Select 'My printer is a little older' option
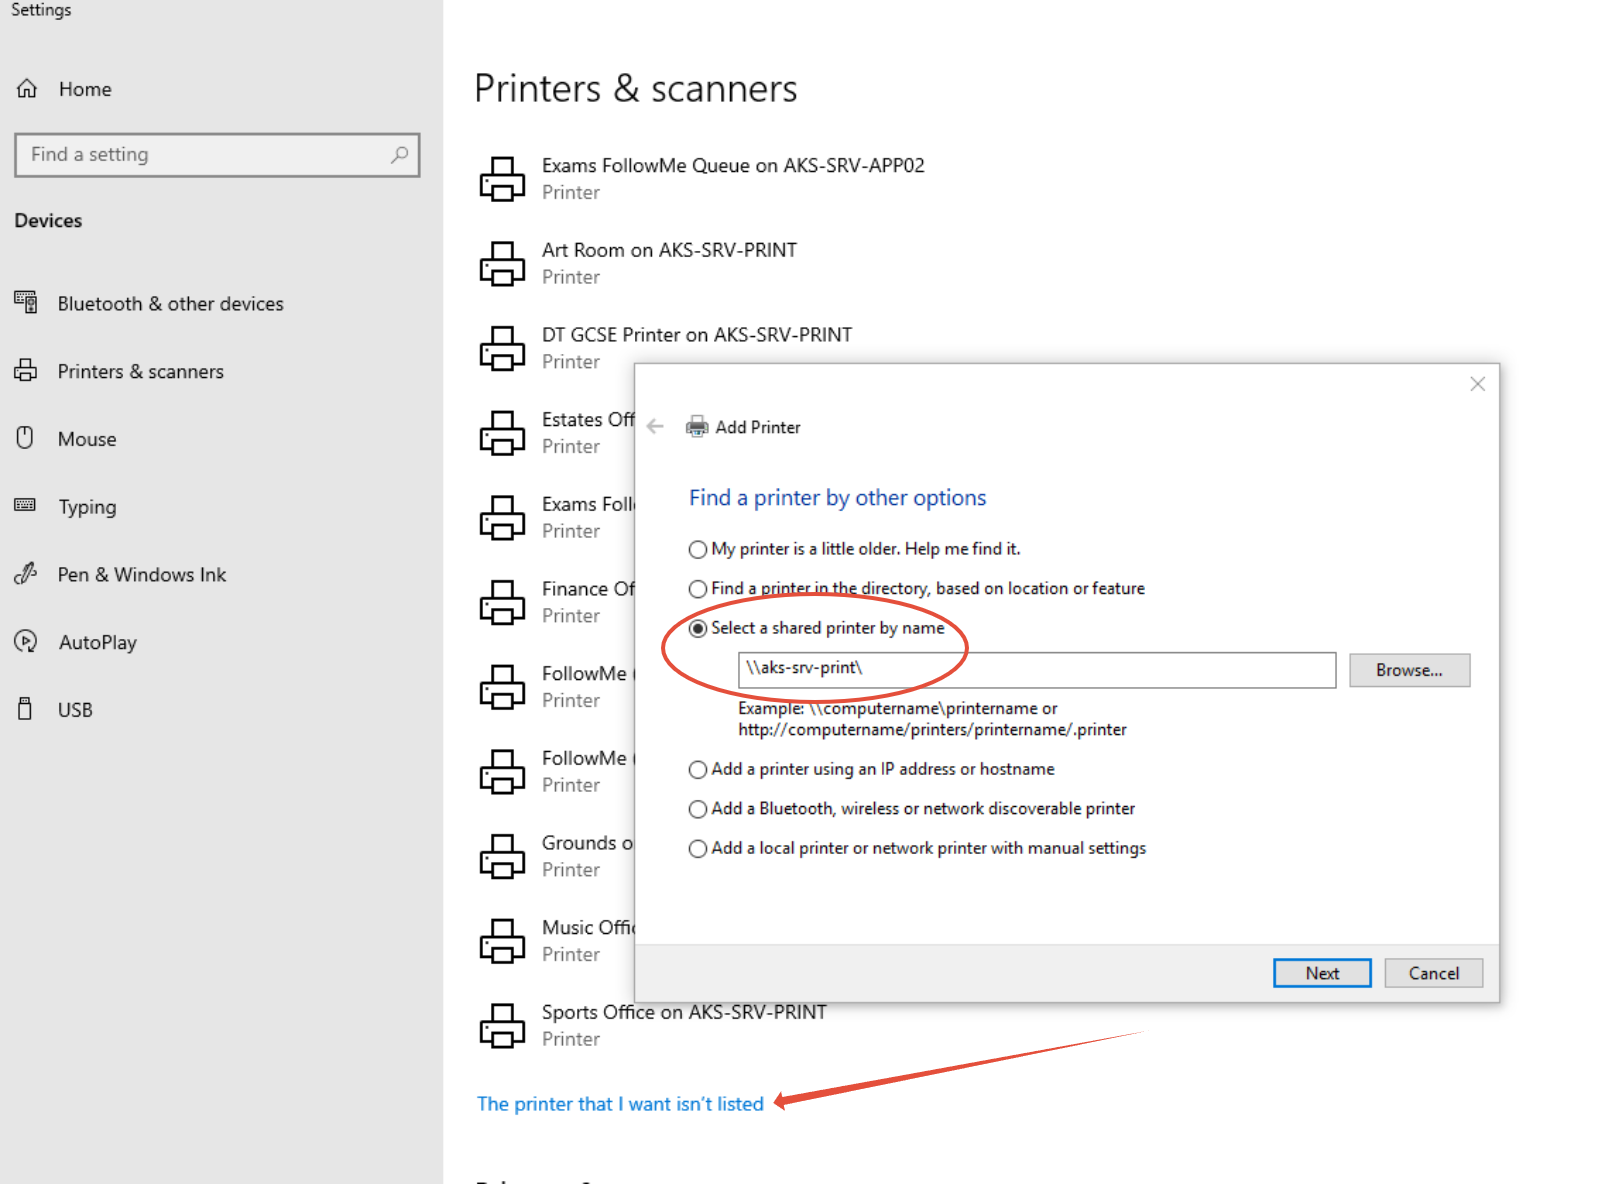1612x1184 pixels. [x=698, y=549]
